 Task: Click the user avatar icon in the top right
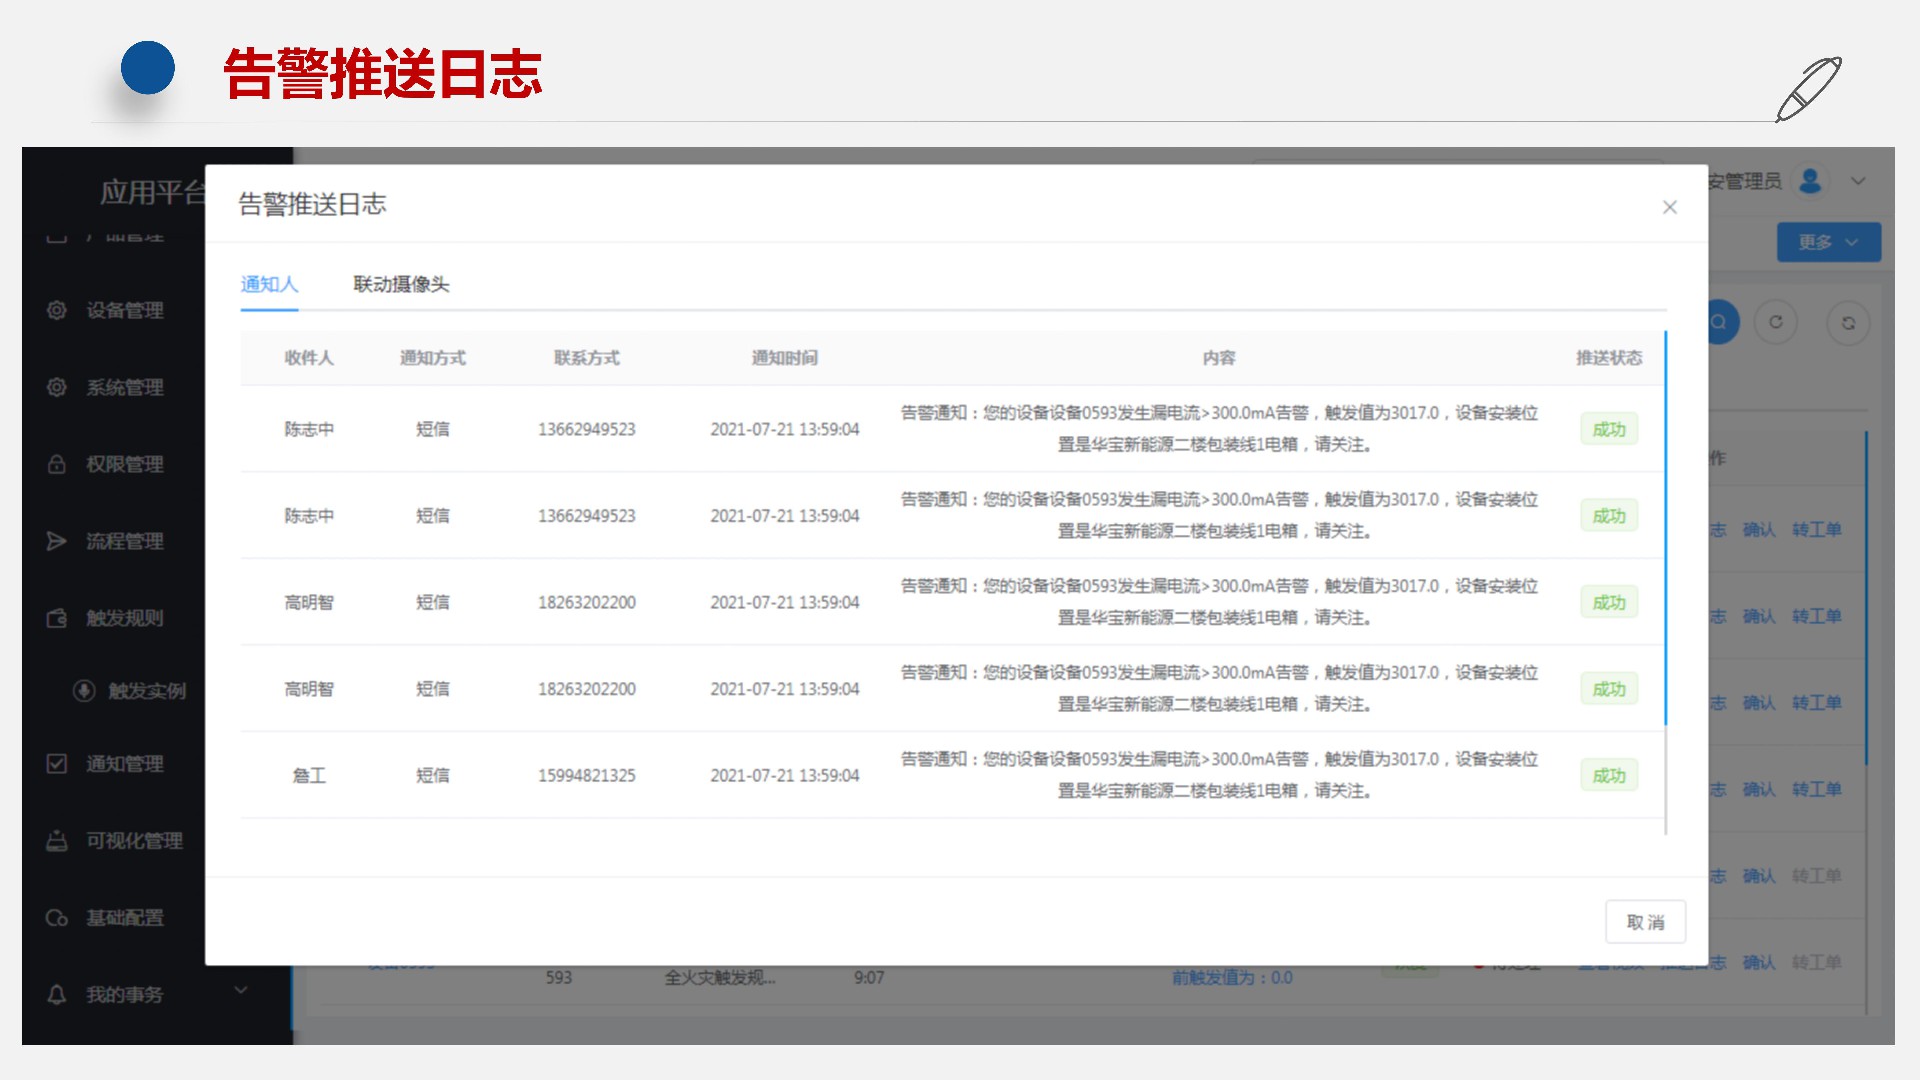pos(1810,181)
